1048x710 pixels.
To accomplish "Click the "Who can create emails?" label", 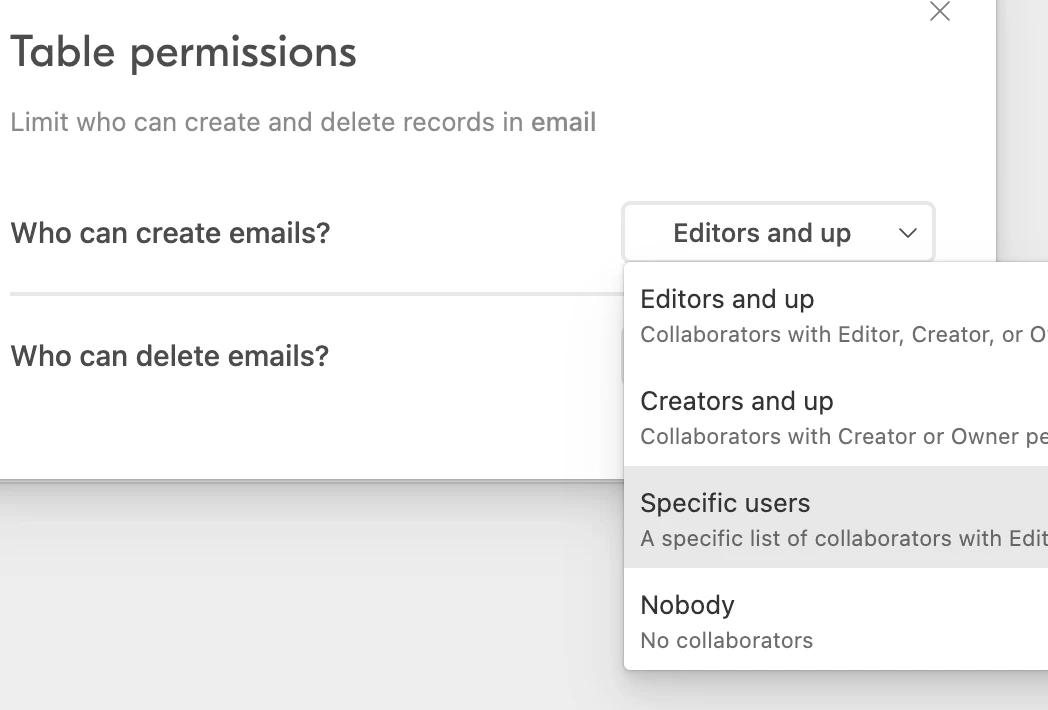I will (x=170, y=233).
